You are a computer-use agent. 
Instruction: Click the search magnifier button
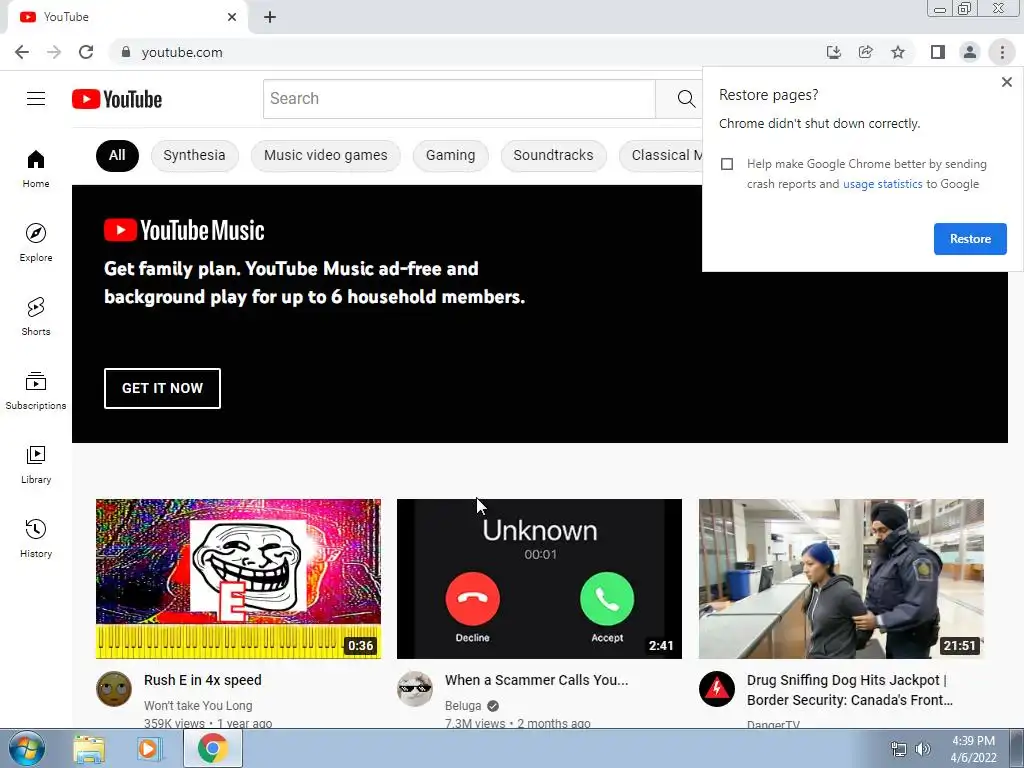click(685, 99)
